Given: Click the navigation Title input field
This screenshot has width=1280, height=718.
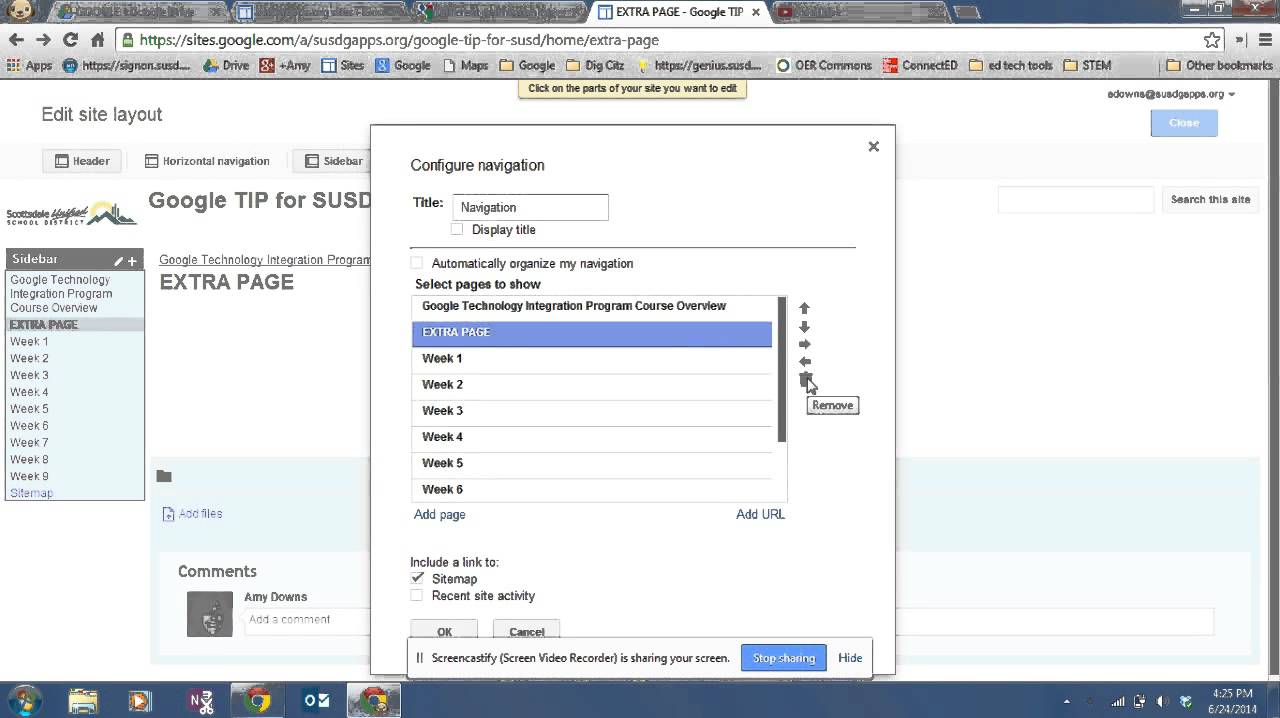Looking at the screenshot, I should [530, 207].
